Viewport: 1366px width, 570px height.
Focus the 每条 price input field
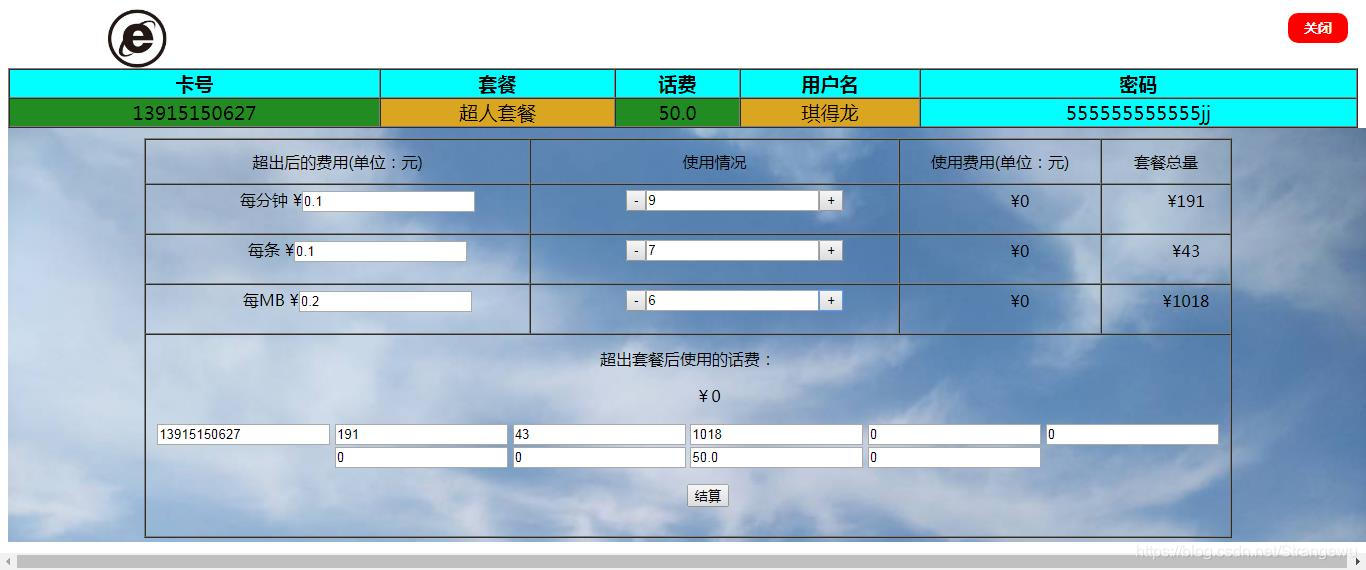[380, 252]
